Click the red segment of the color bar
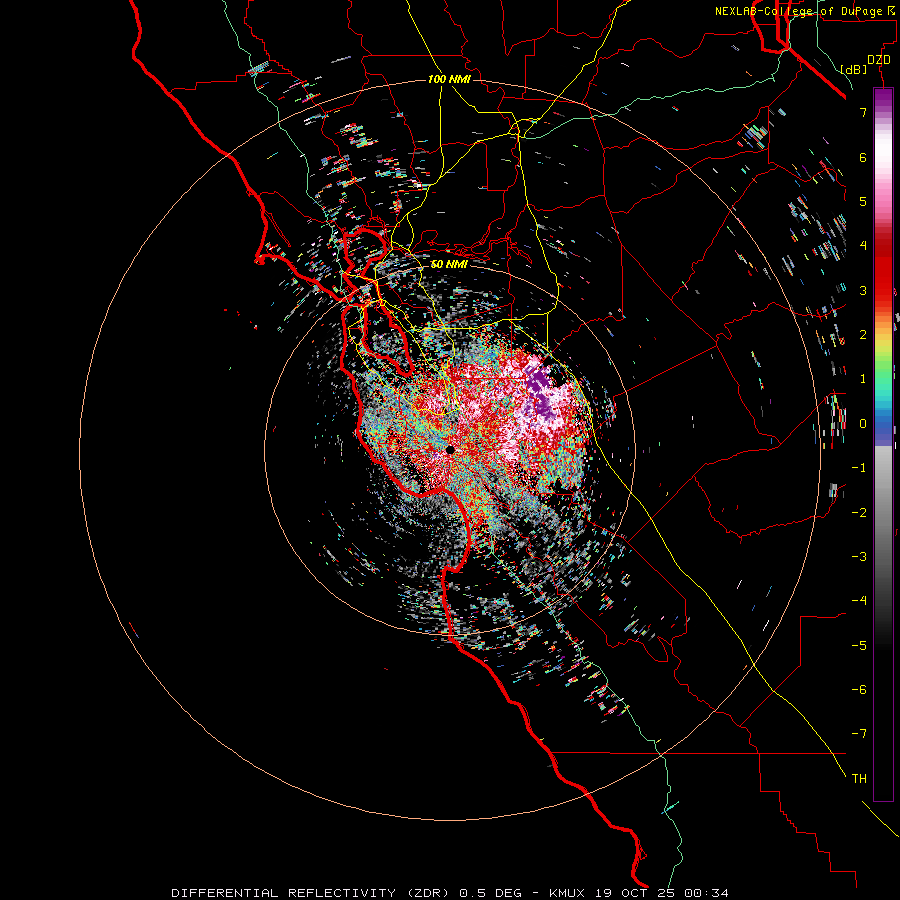Screen dimensions: 900x900 coord(883,270)
